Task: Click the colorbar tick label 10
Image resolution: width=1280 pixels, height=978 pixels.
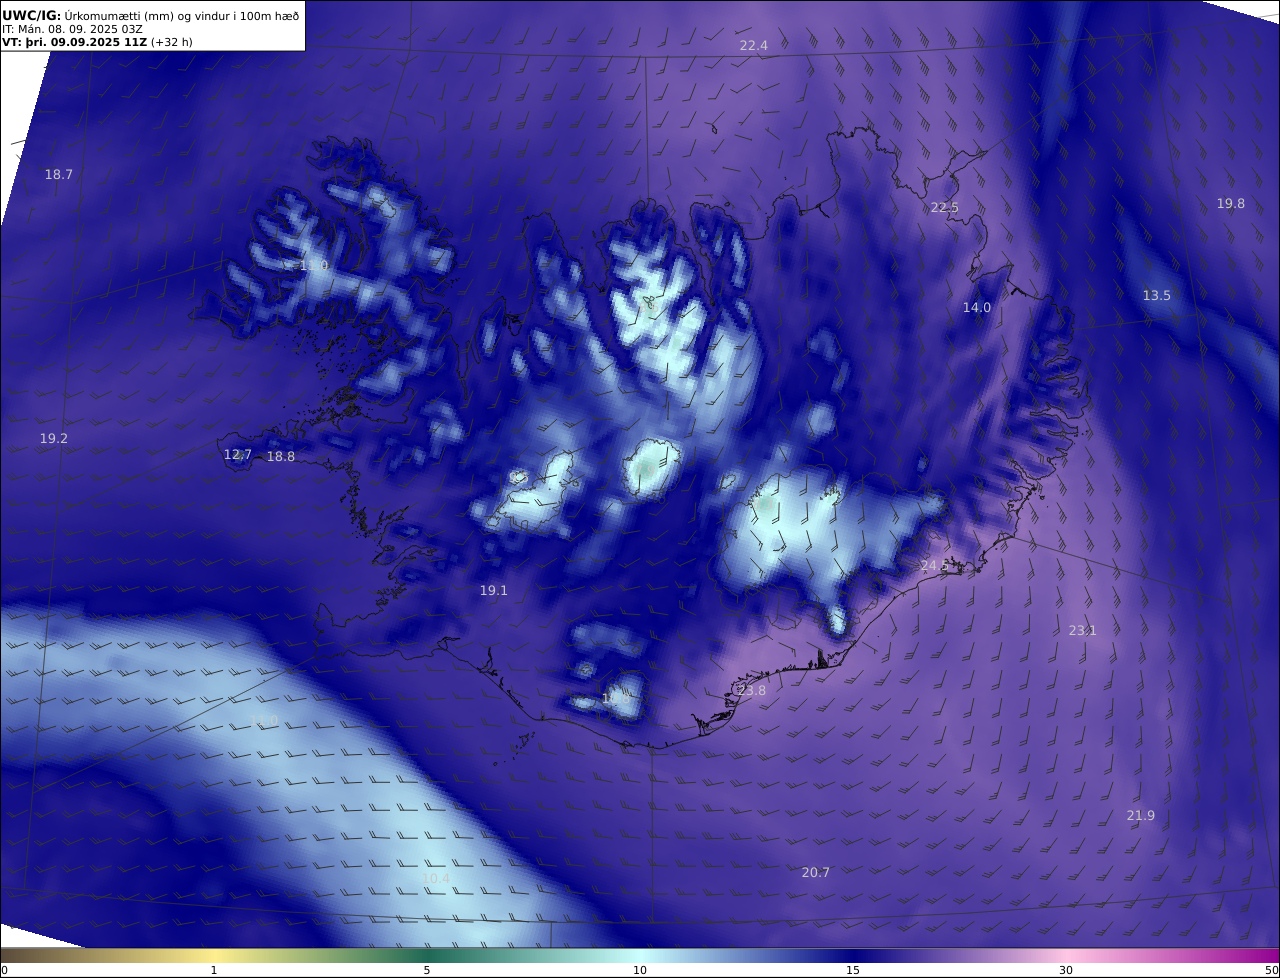Action: 640,970
